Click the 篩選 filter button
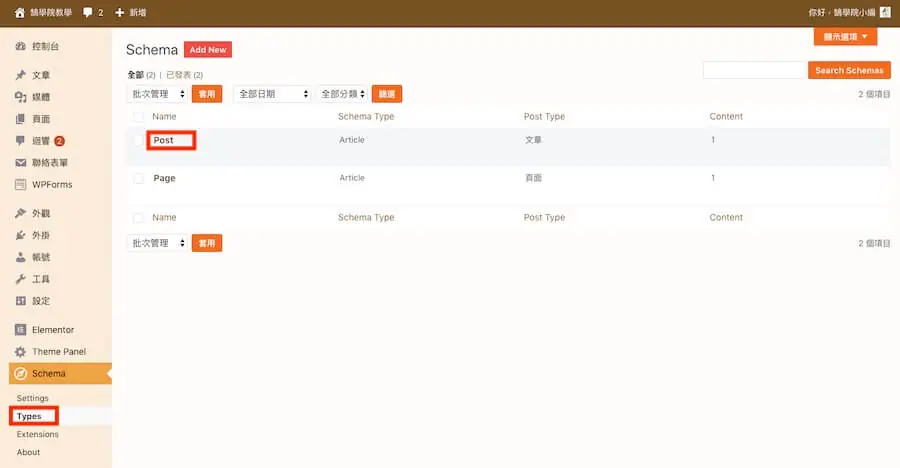The image size is (900, 468). 387,94
